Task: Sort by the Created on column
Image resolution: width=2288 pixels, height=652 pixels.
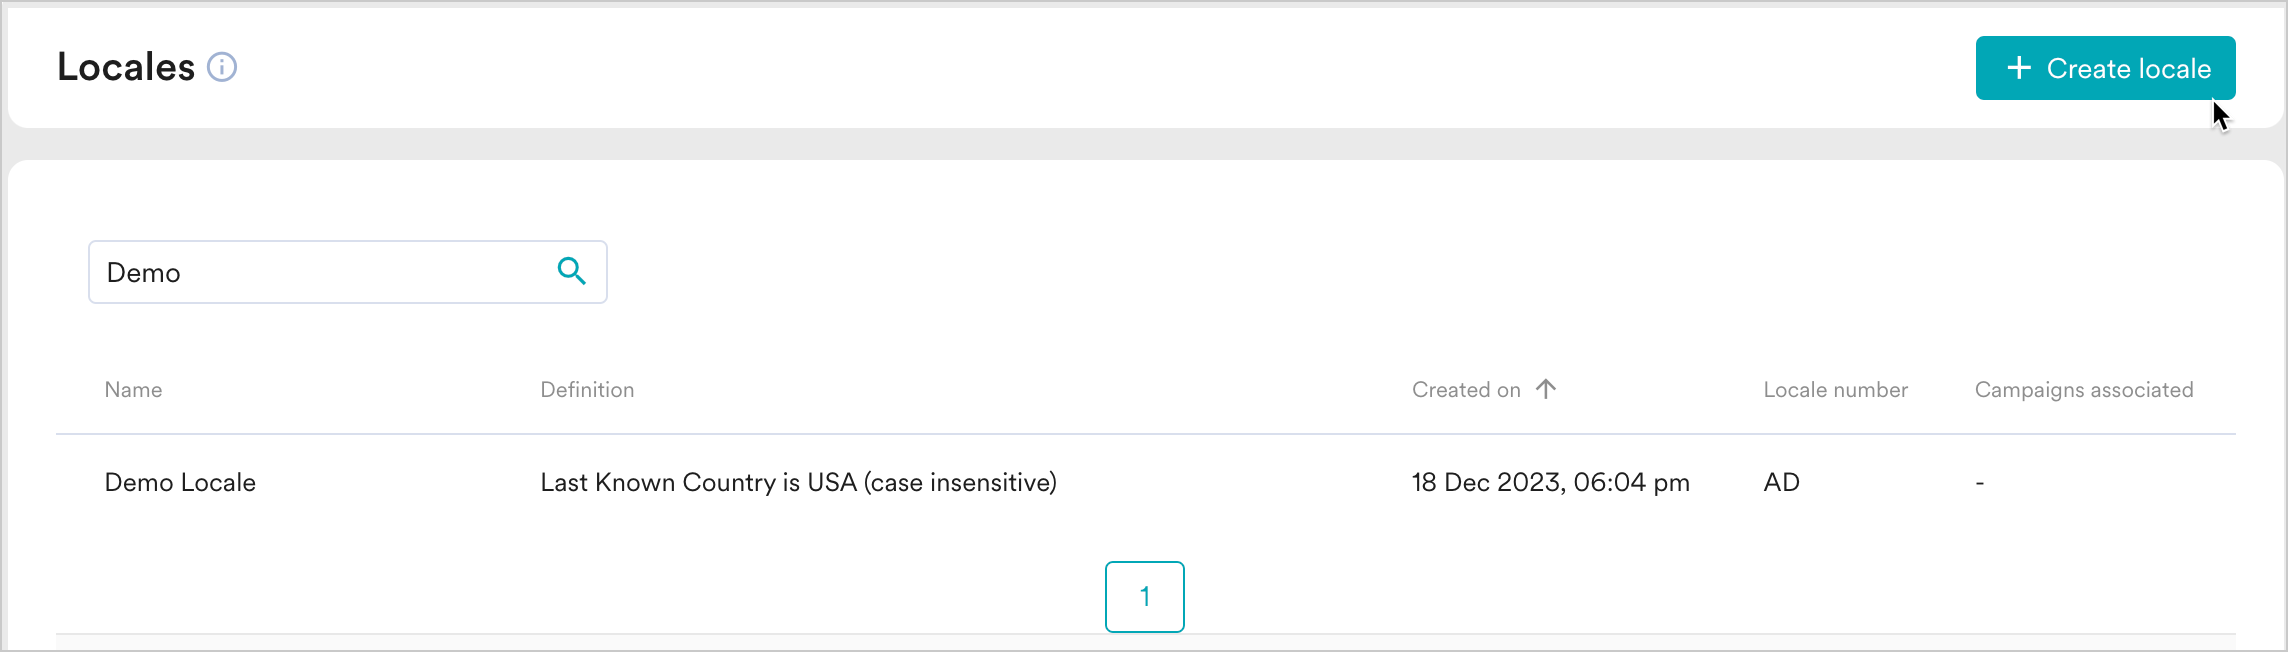Action: [1466, 390]
